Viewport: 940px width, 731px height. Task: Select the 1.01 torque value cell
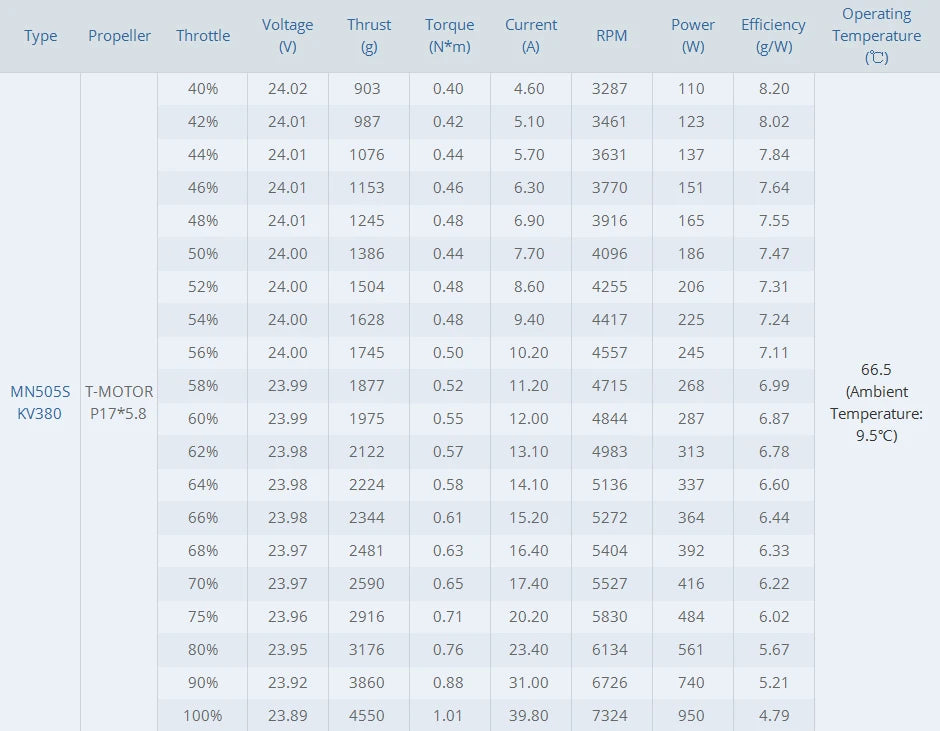448,716
